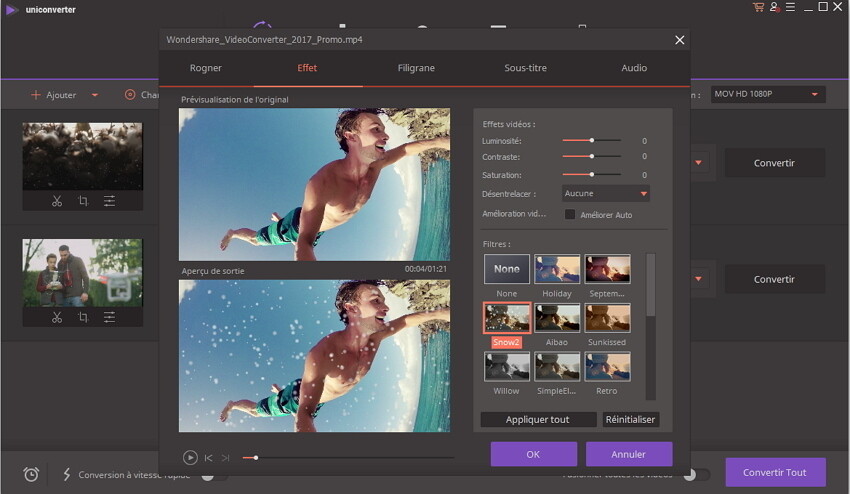Click the lightning high-speed conversion icon
The image size is (850, 494).
click(x=67, y=474)
